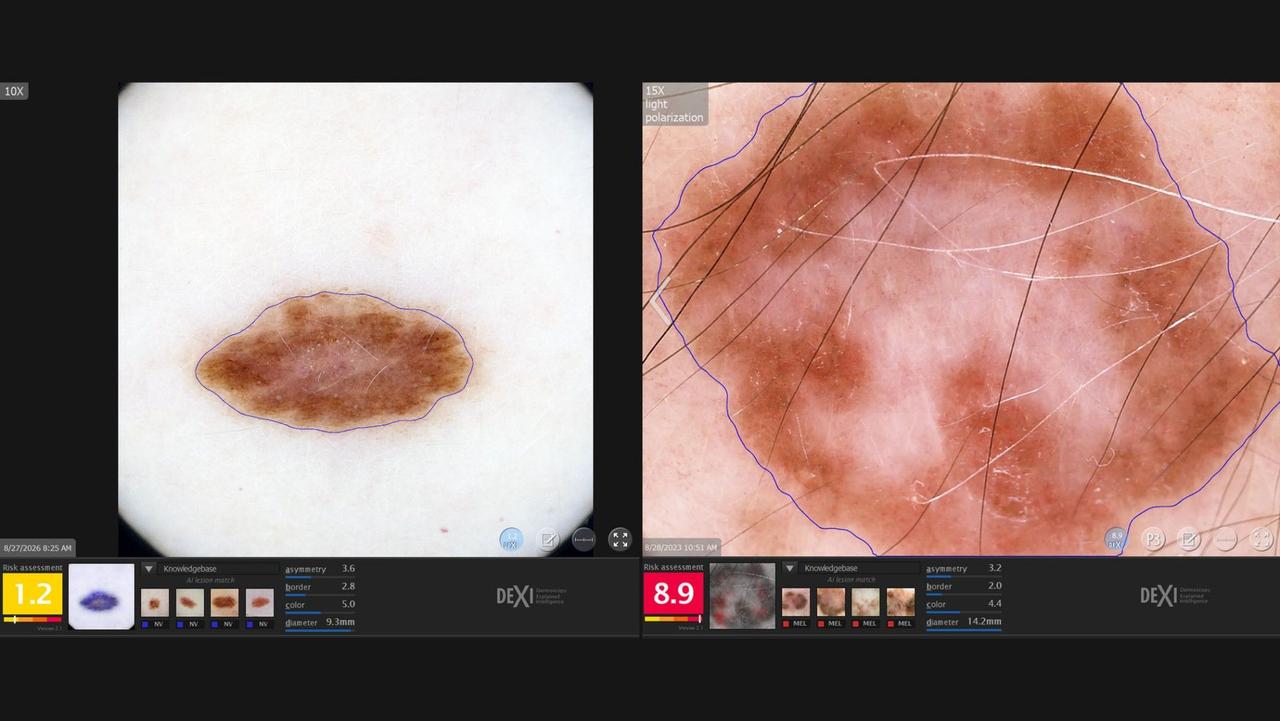Viewport: 1280px width, 721px height.
Task: Click the red 8.9 risk assessment score
Action: tap(673, 594)
